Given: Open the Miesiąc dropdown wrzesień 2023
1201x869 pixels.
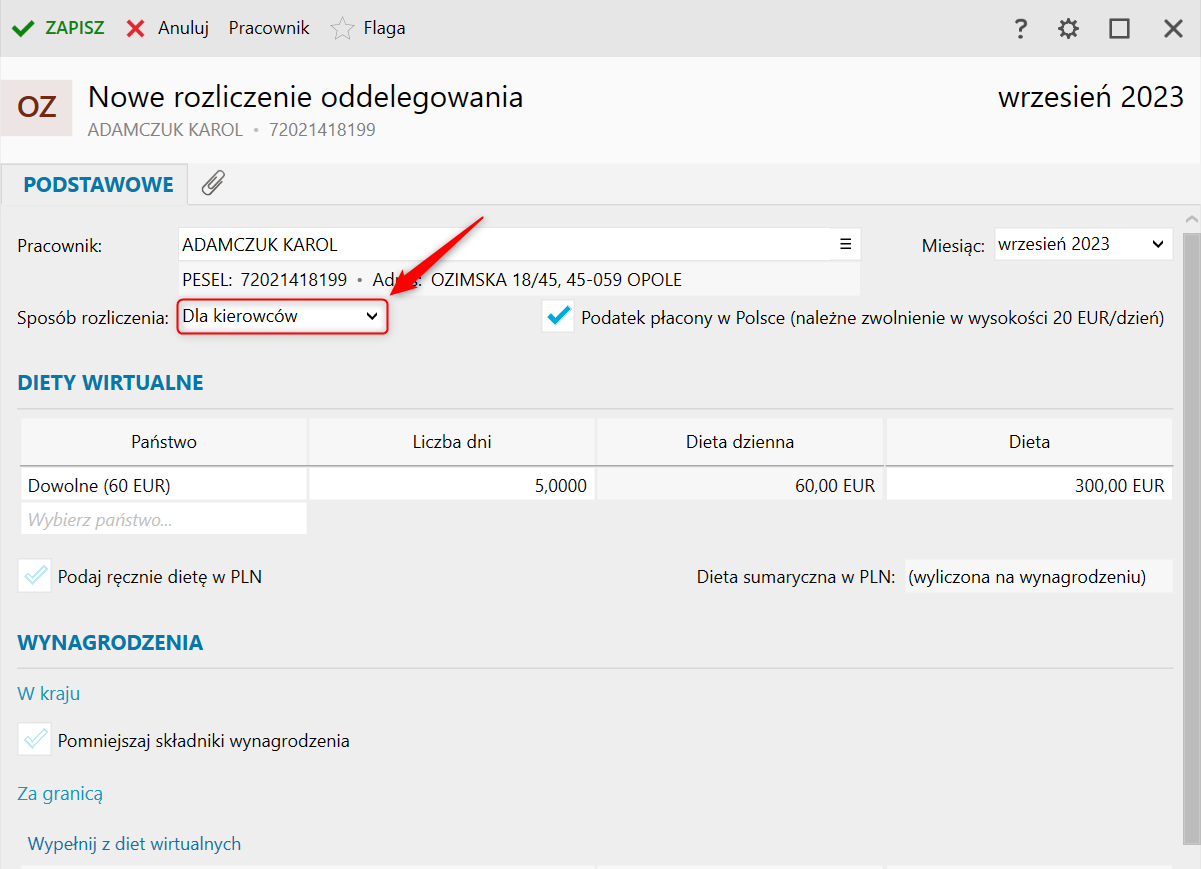Looking at the screenshot, I should click(x=1083, y=244).
